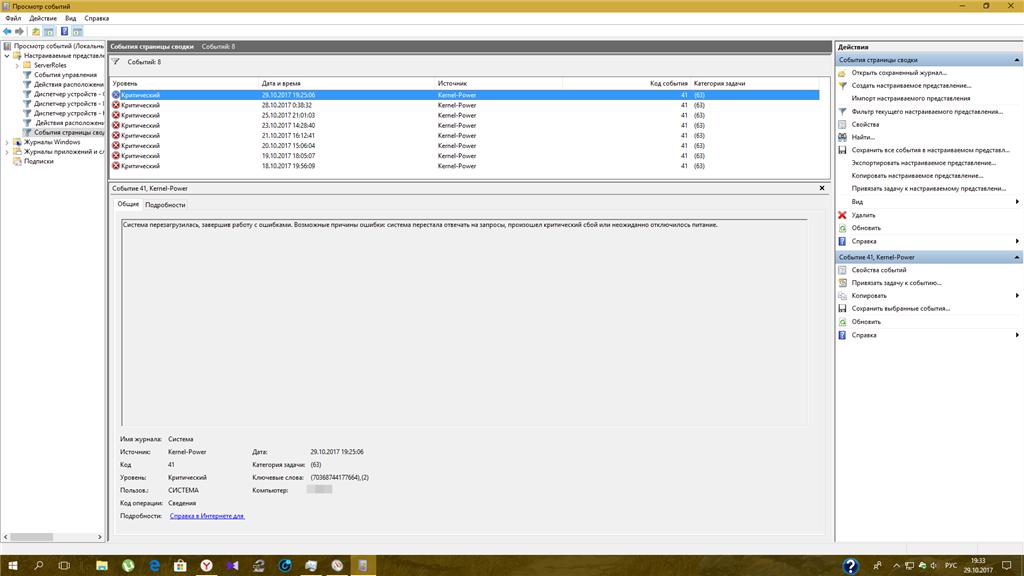Click 'Экспортировать настраиваемое представление' action
1024x576 pixels.
pos(923,163)
